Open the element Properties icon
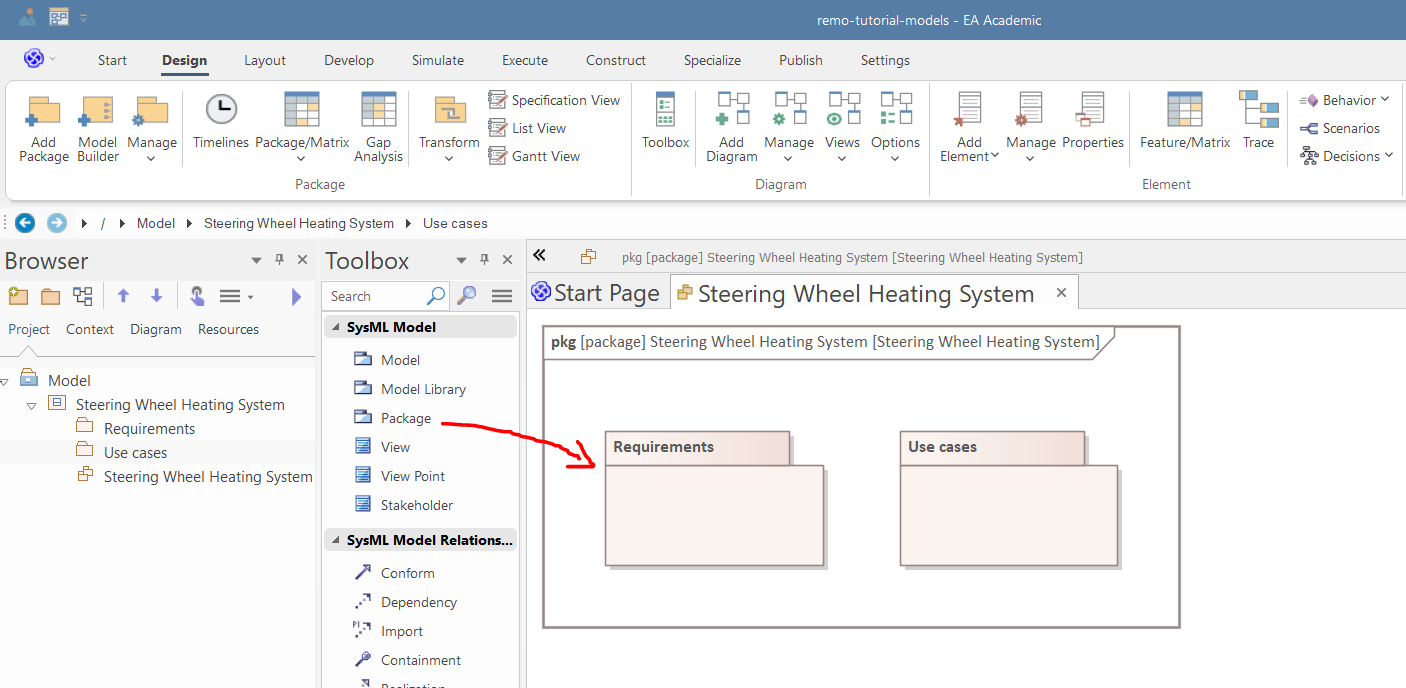The width and height of the screenshot is (1406, 688). pyautogui.click(x=1092, y=121)
